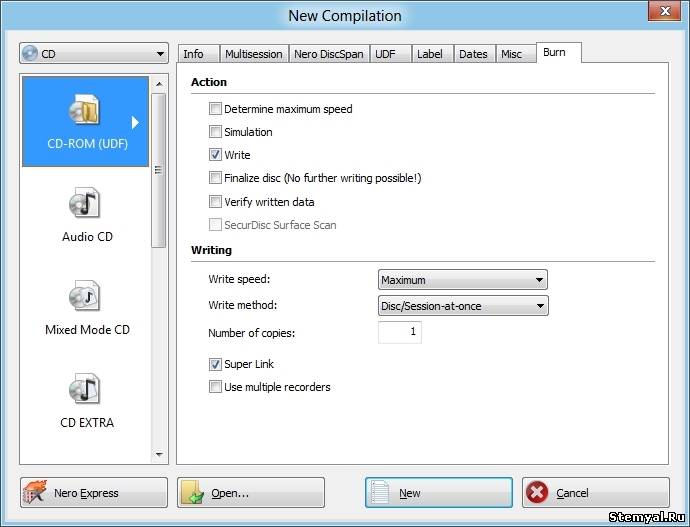The height and width of the screenshot is (527, 690).
Task: Launch Nero Express button
Action: [94, 493]
